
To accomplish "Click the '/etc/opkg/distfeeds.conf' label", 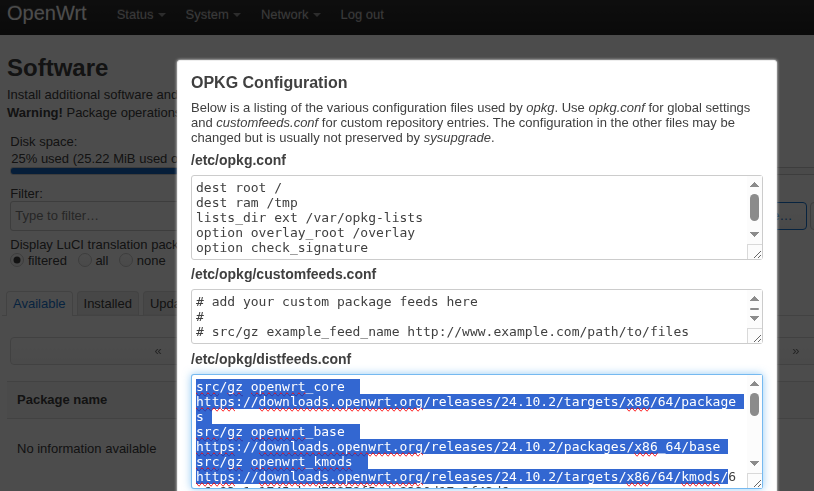I will (x=271, y=359).
